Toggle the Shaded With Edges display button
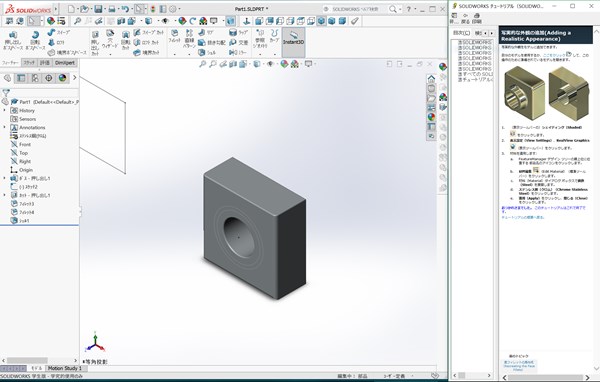The image size is (600, 382). [230, 21]
